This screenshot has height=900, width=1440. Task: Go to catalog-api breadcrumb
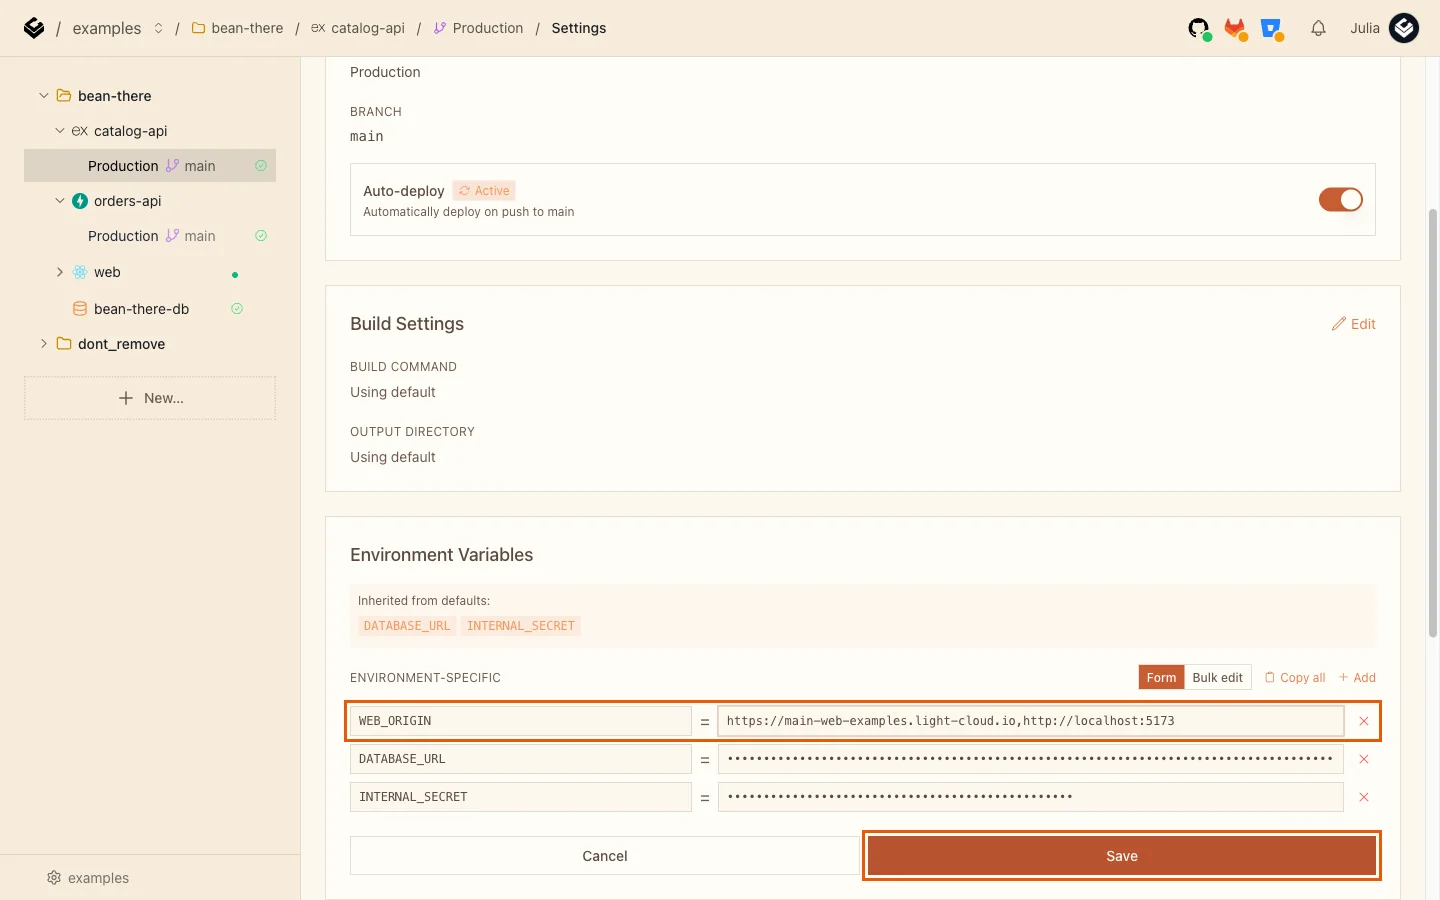point(358,28)
